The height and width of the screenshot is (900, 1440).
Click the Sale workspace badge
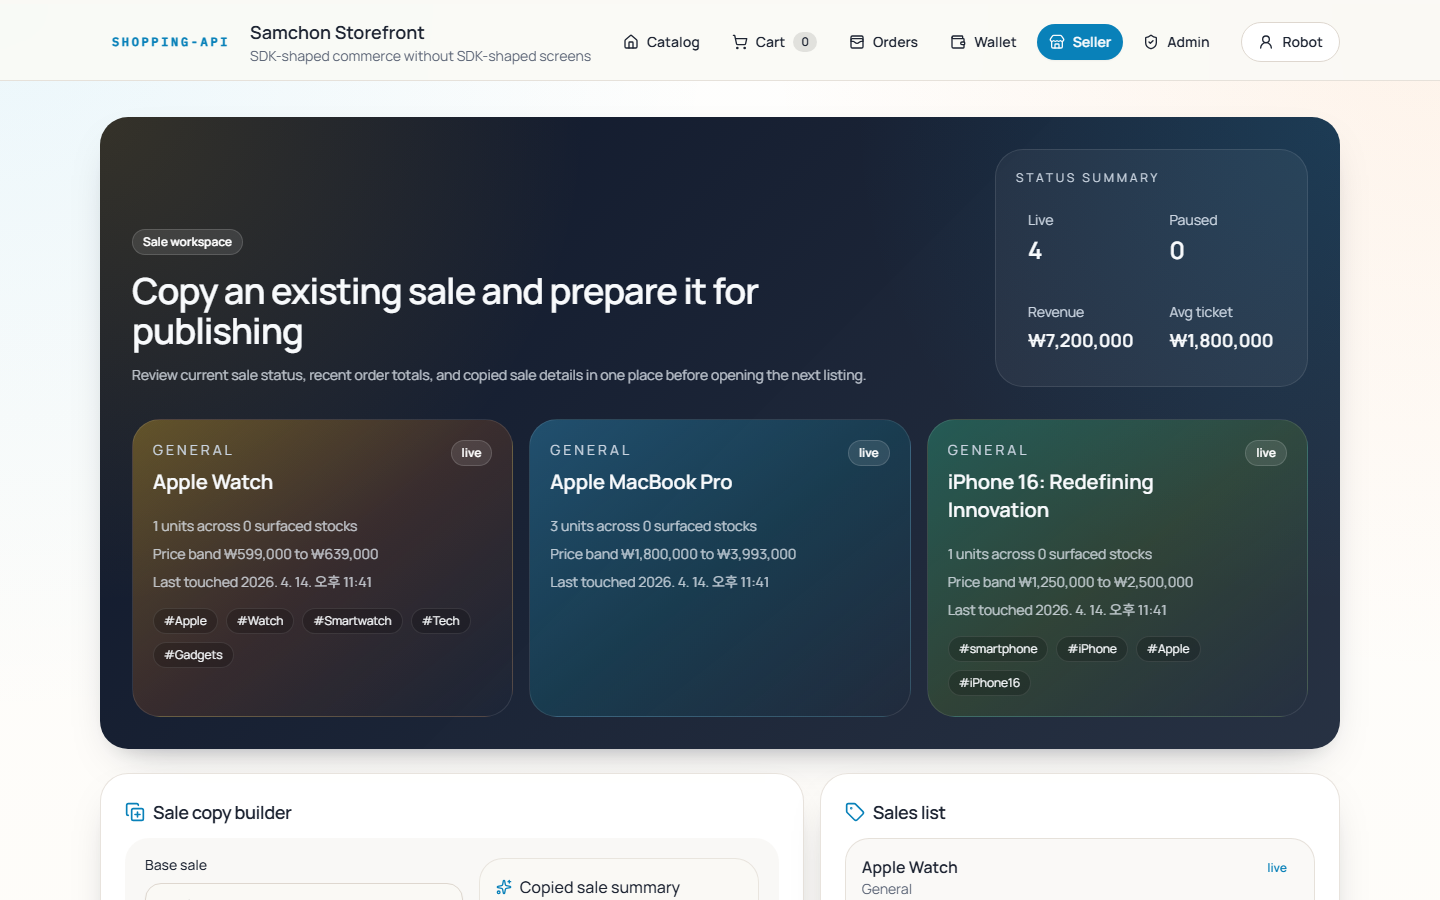[187, 242]
